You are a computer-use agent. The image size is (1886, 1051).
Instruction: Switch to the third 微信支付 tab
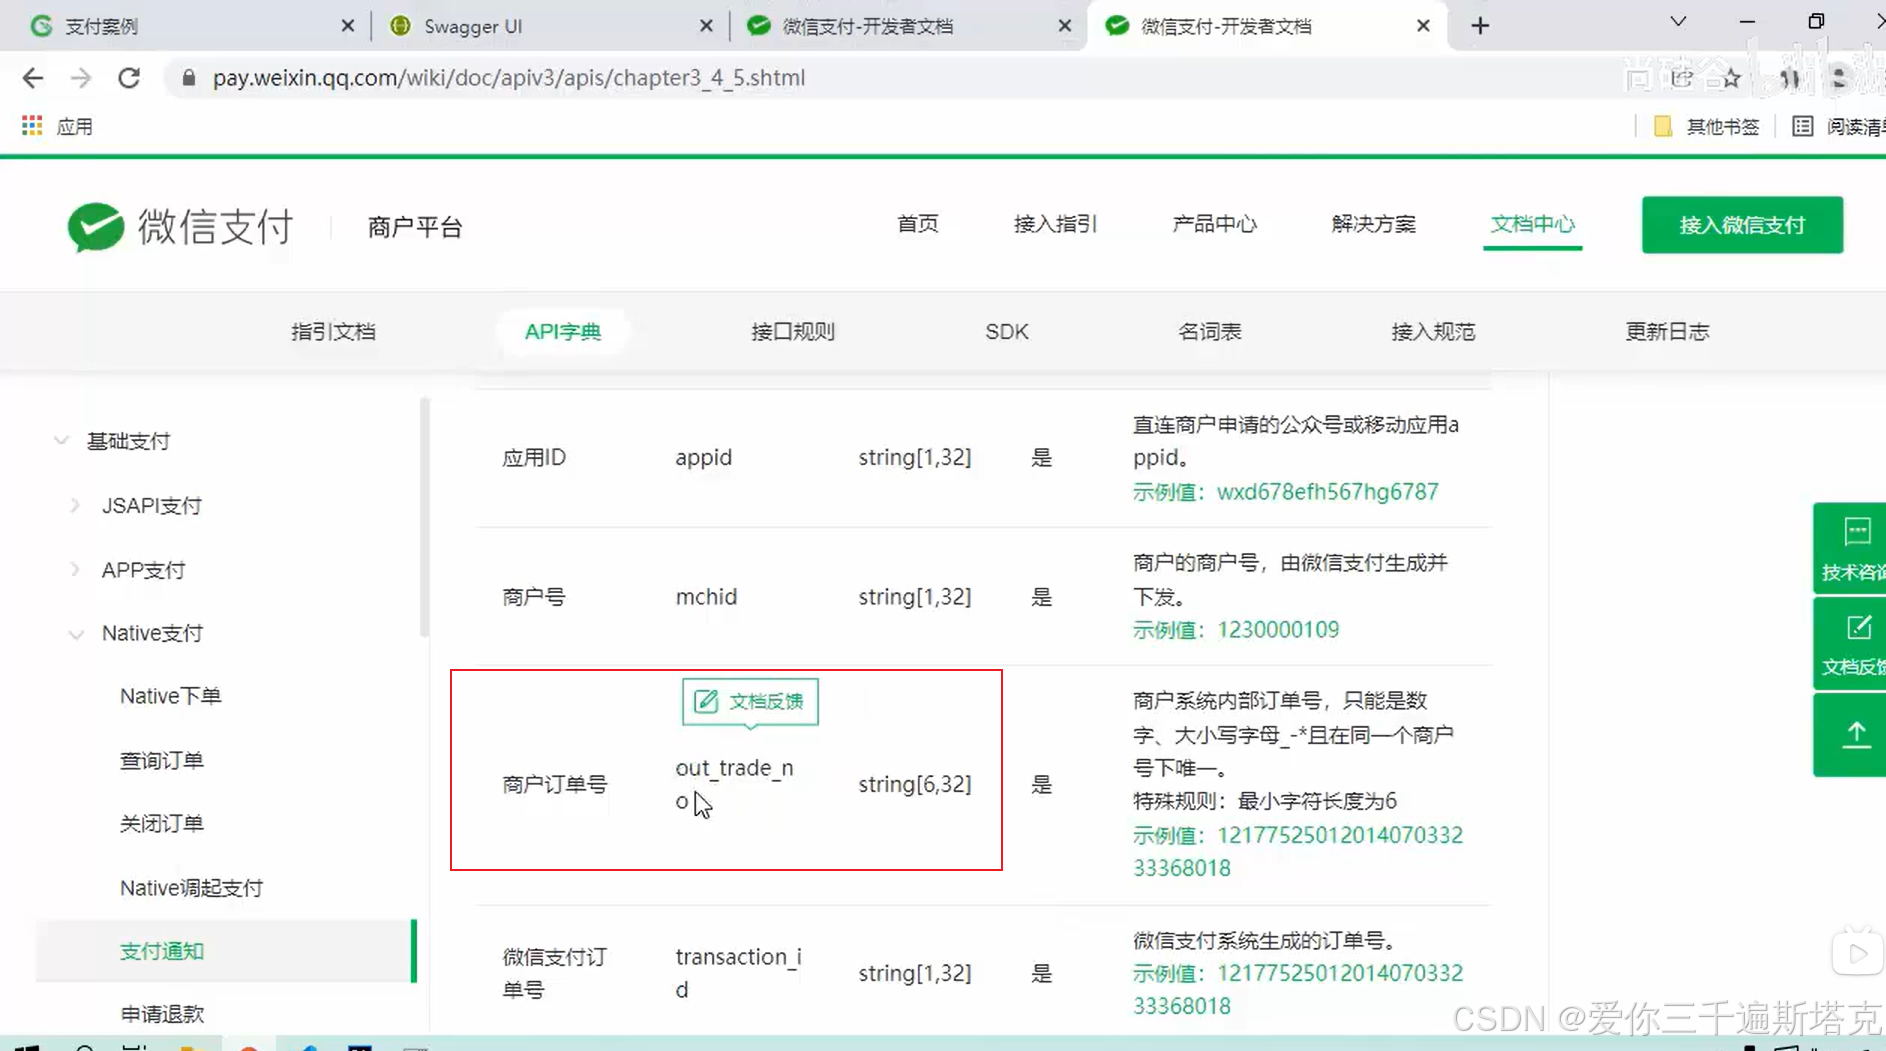(x=905, y=26)
